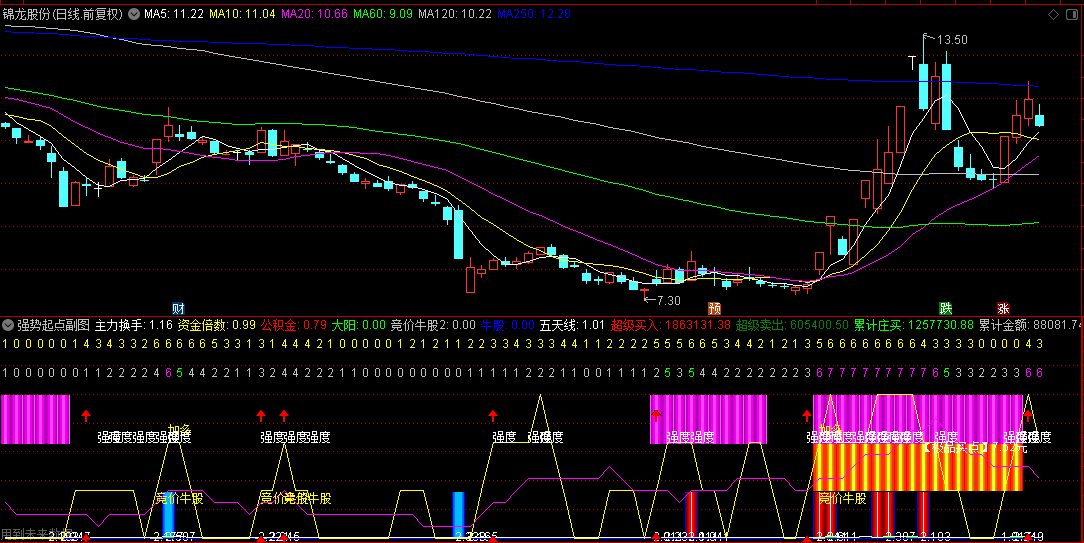Click the 超级买入: 1863131.38 value

tap(671, 324)
